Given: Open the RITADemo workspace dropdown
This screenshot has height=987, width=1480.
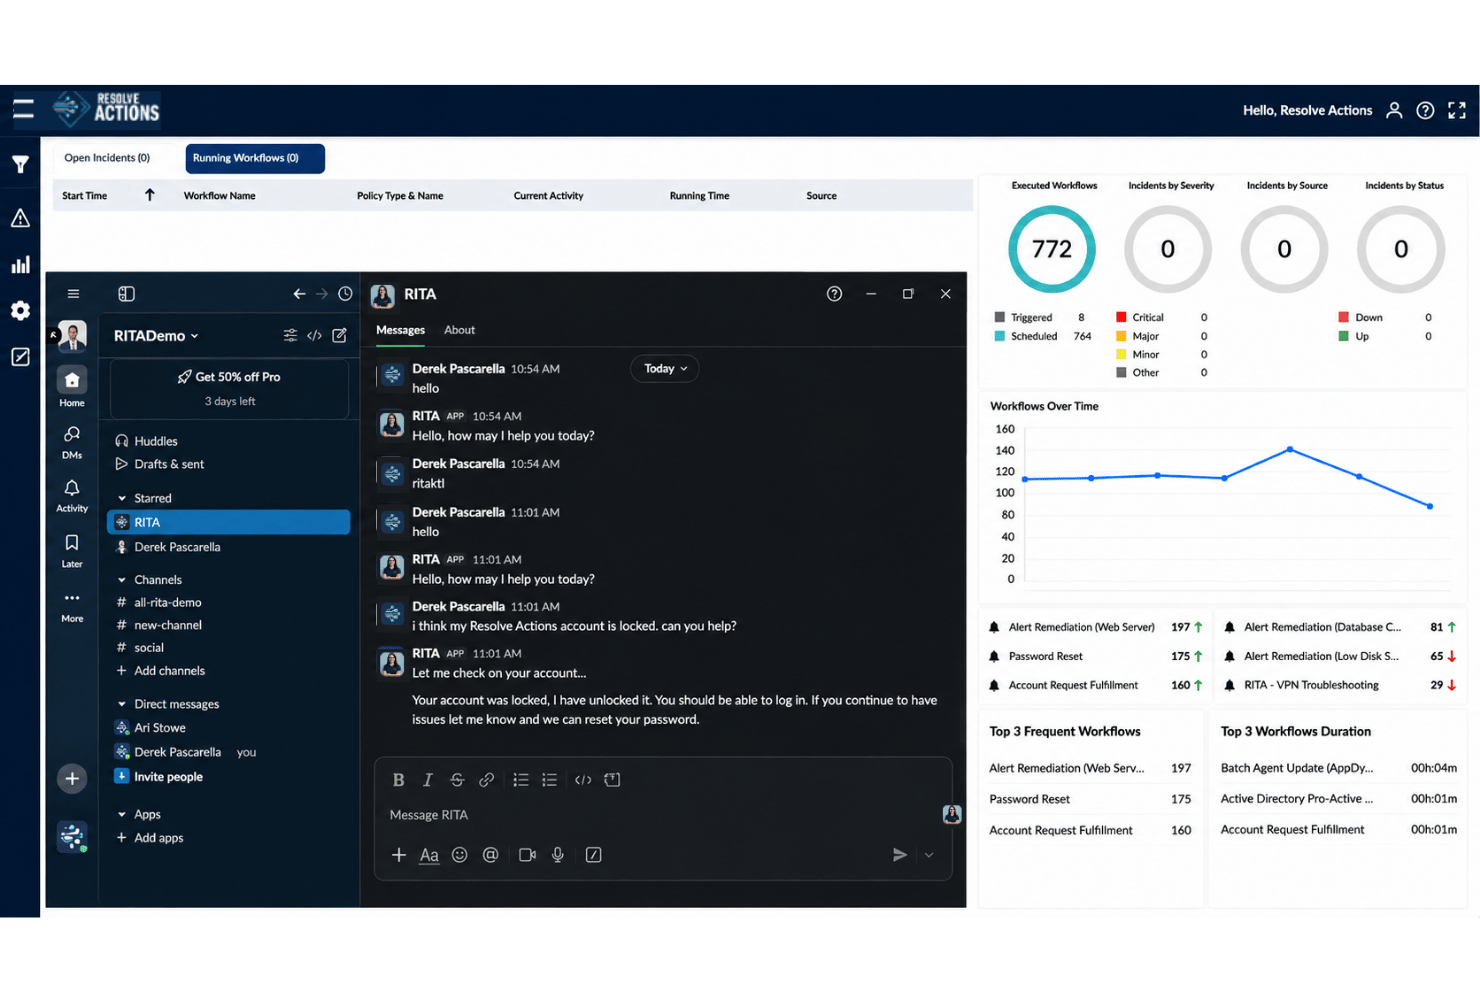Looking at the screenshot, I should 156,336.
